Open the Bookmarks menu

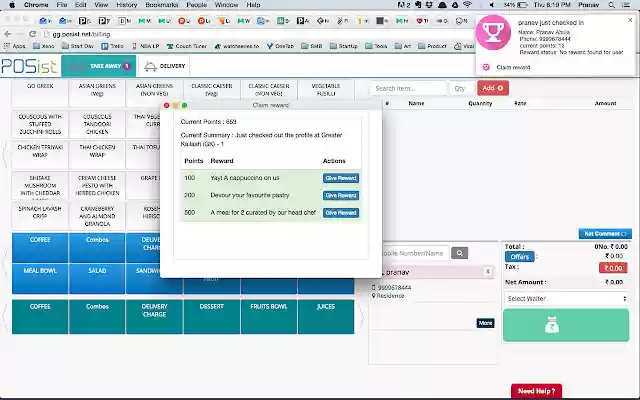tap(162, 5)
